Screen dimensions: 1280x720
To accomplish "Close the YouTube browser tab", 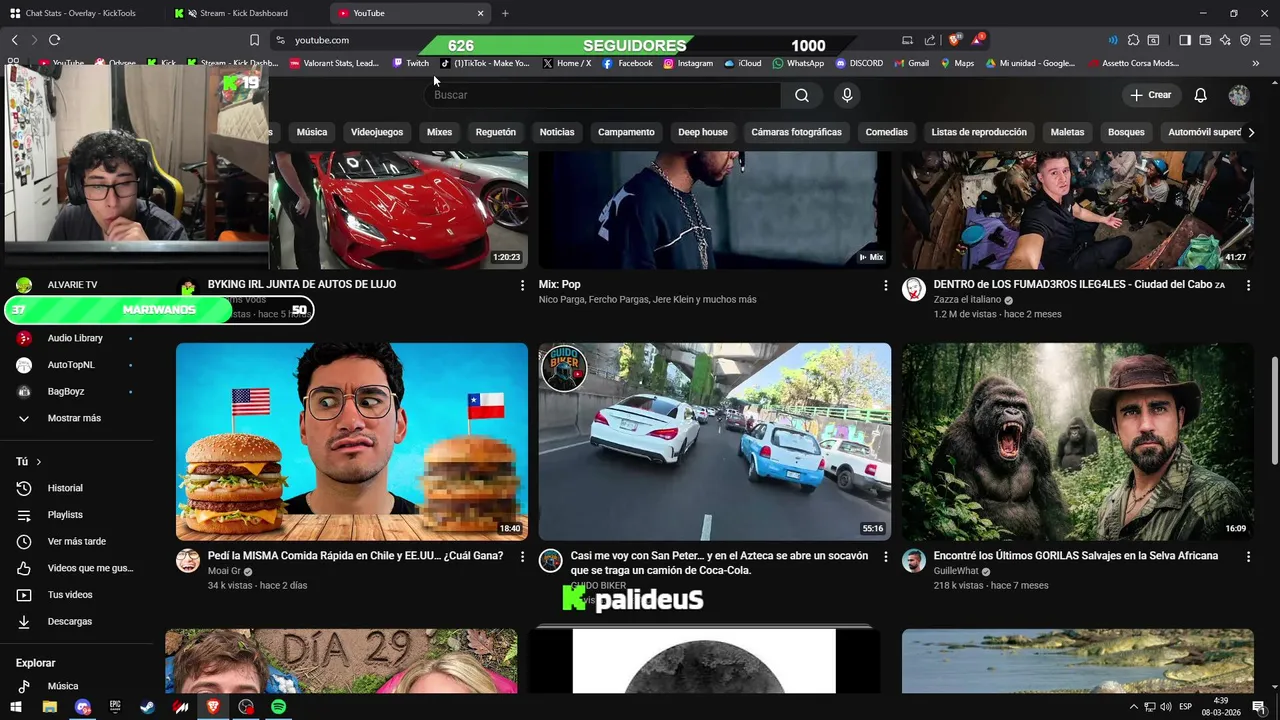I will 481,13.
